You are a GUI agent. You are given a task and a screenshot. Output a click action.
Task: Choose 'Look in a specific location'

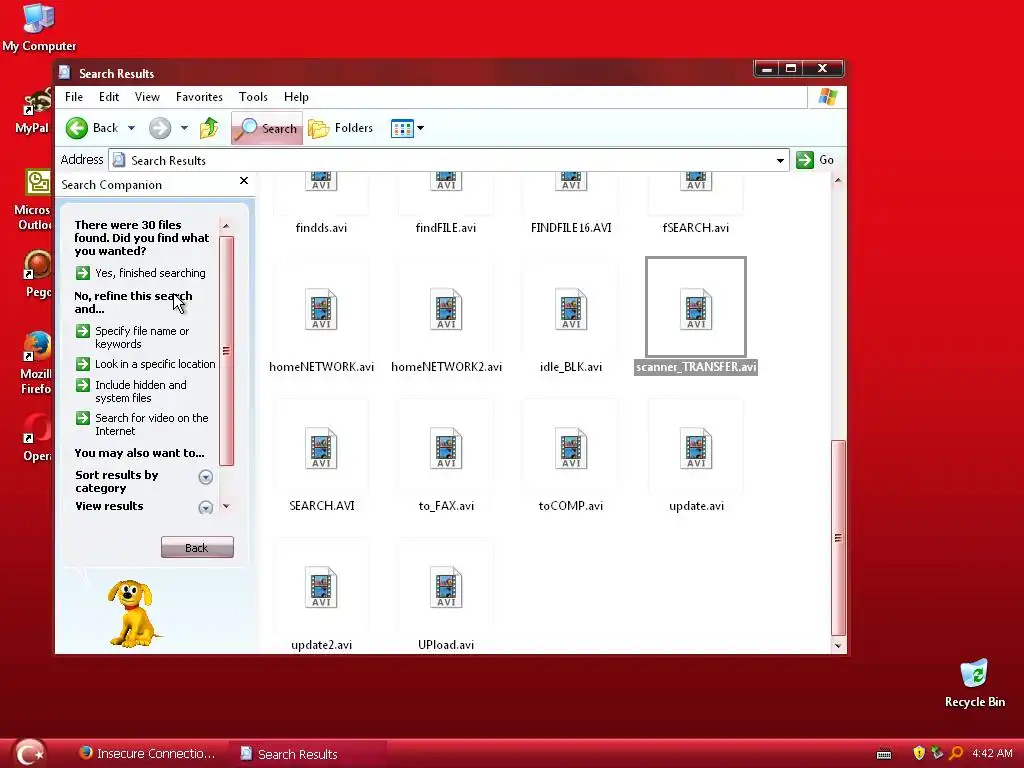146,364
